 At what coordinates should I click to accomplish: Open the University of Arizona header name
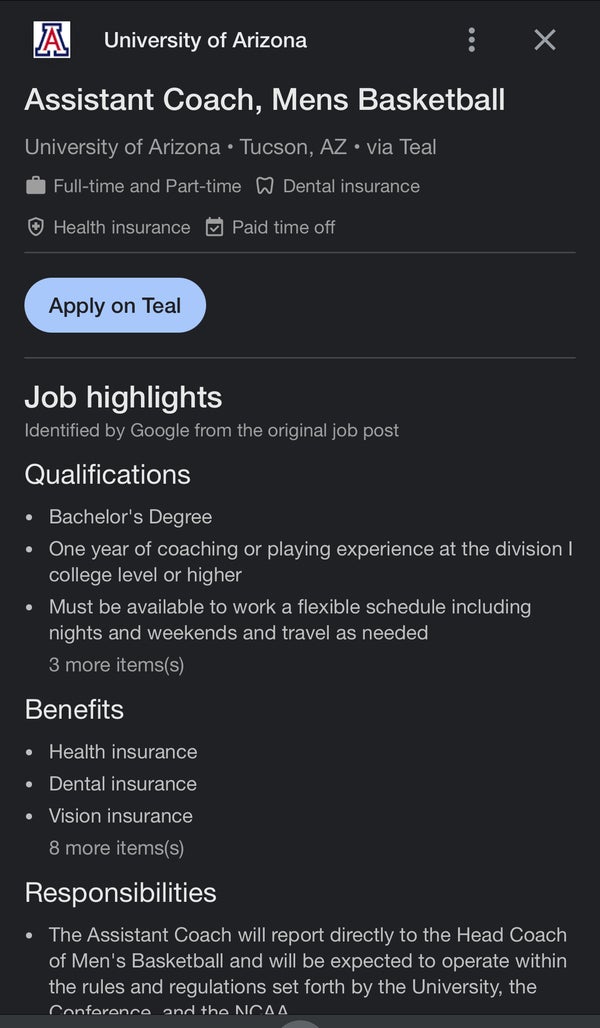point(205,40)
